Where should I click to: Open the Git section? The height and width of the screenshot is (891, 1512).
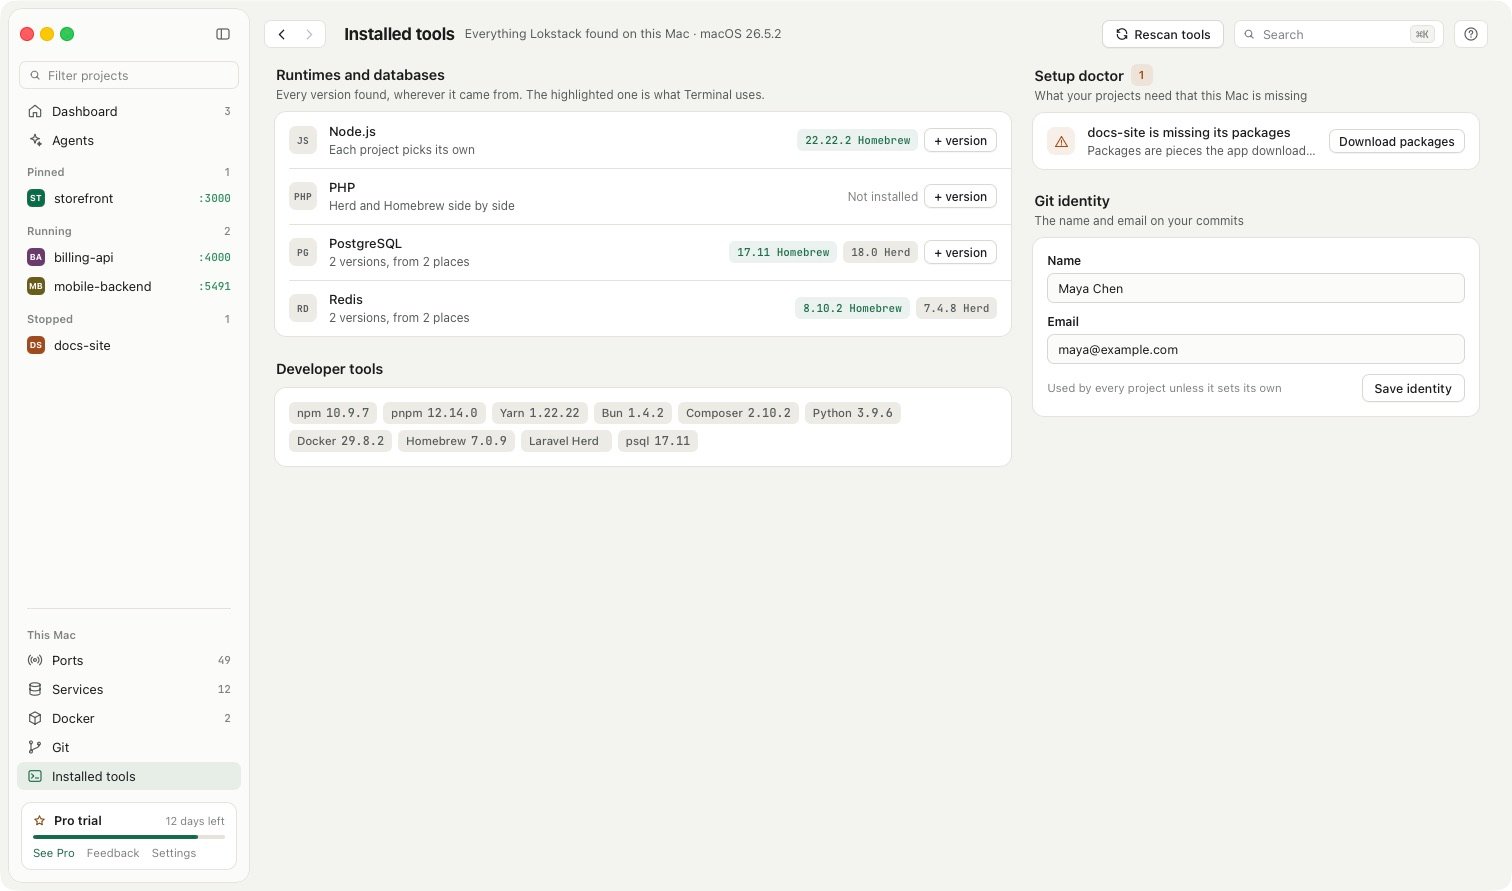tap(129, 747)
